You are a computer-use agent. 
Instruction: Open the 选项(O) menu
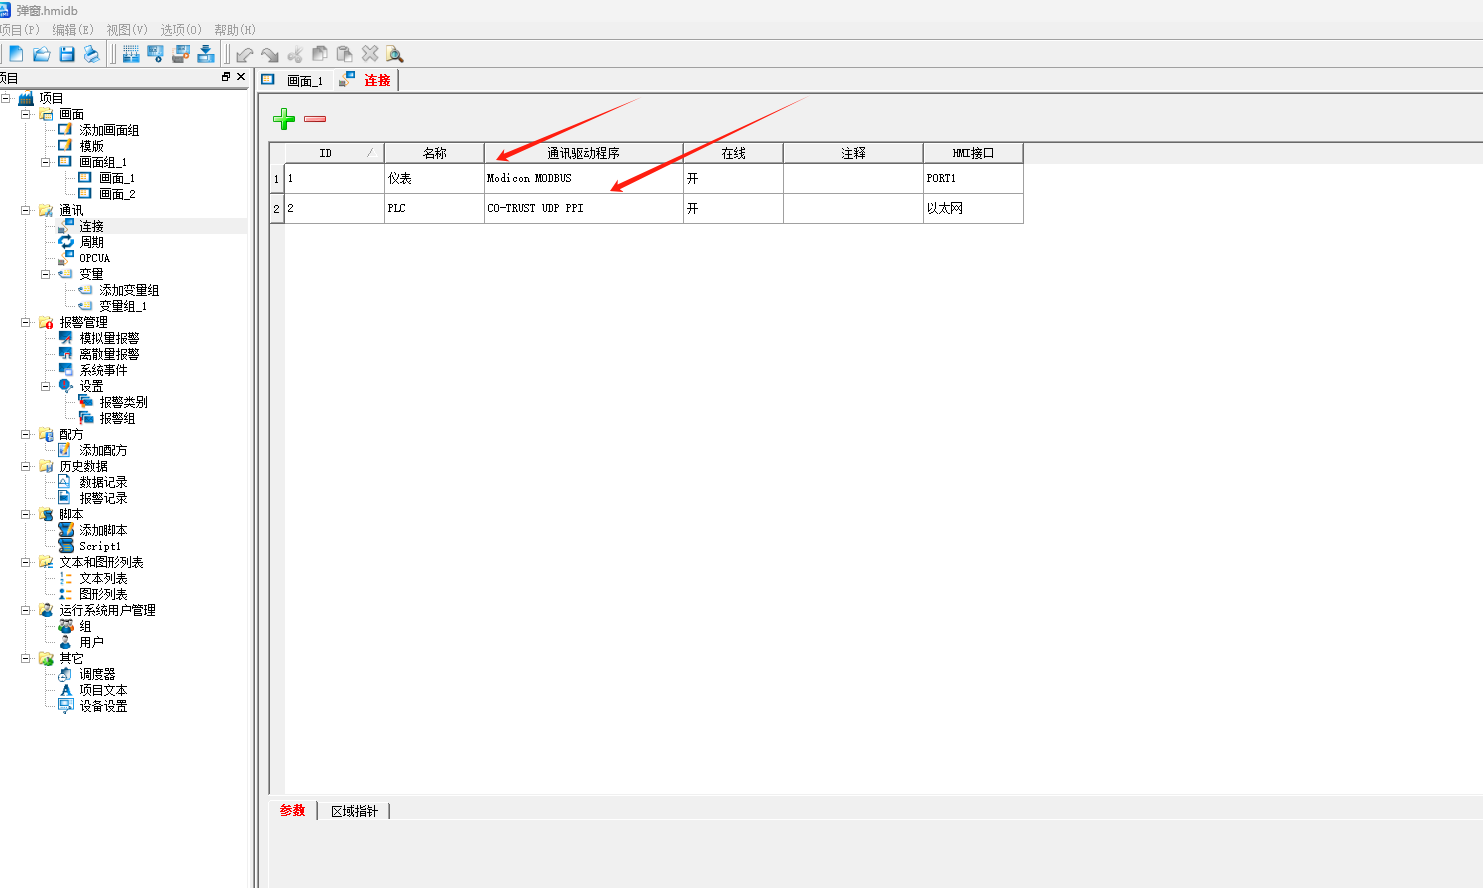click(x=181, y=30)
